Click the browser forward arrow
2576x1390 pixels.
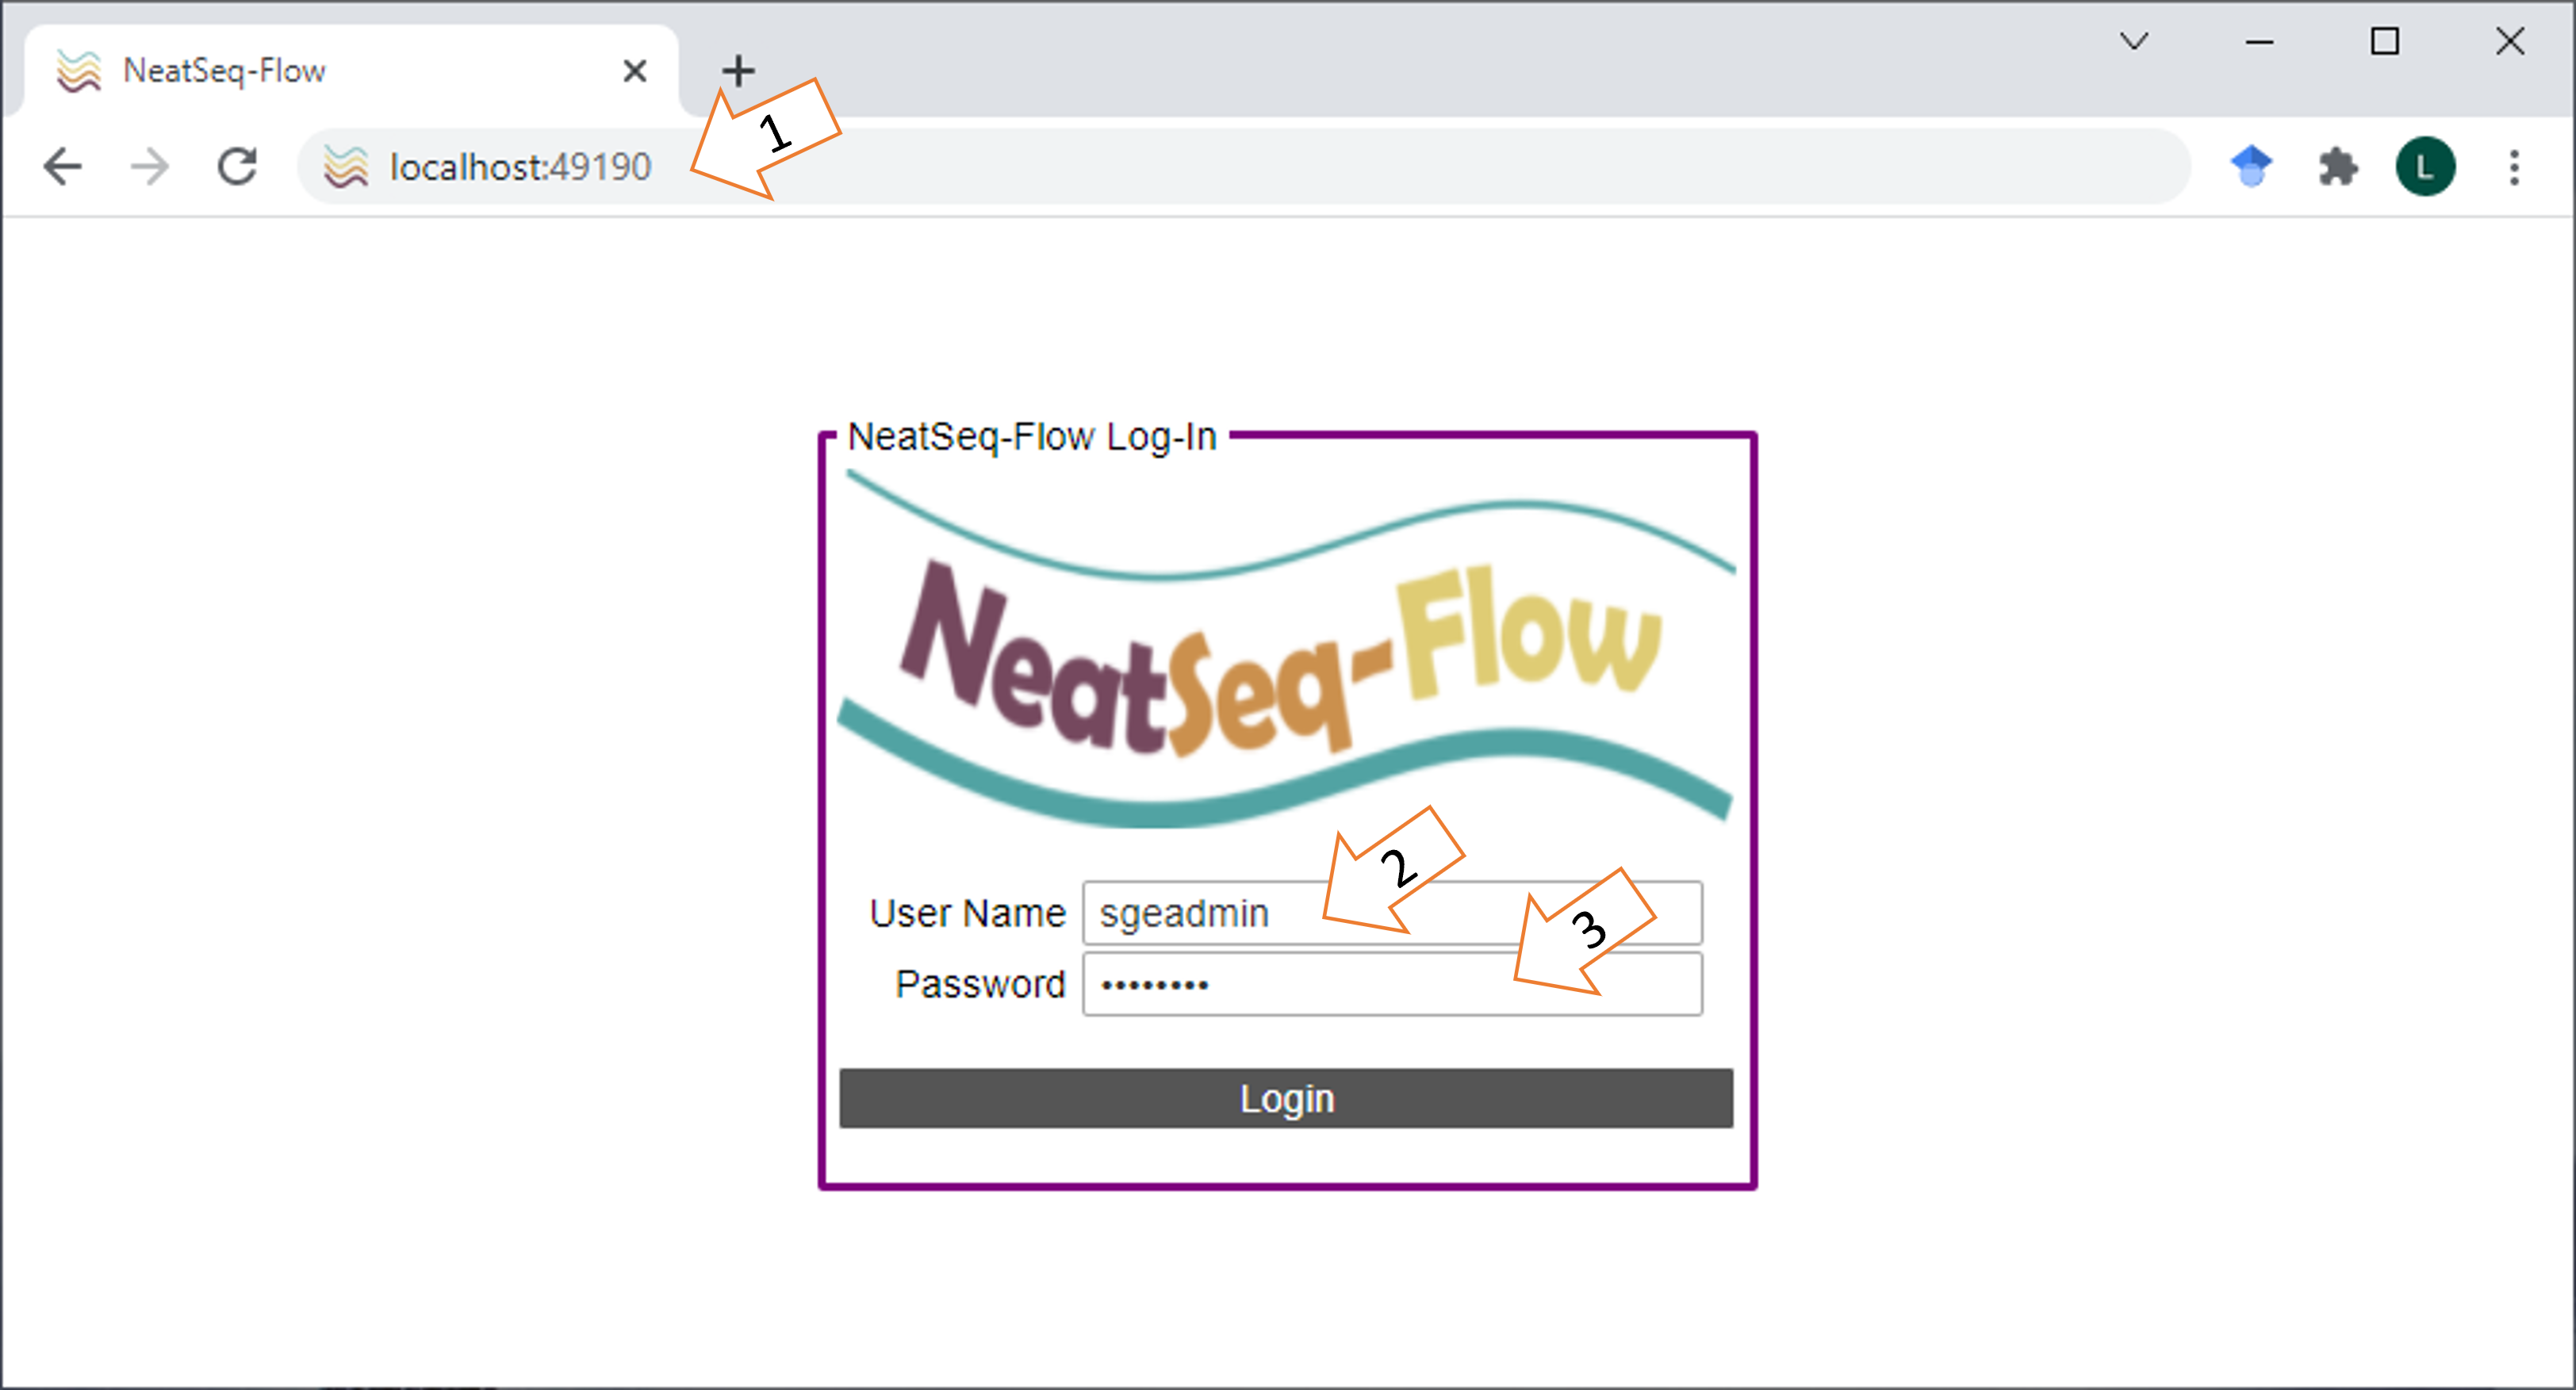[x=150, y=166]
